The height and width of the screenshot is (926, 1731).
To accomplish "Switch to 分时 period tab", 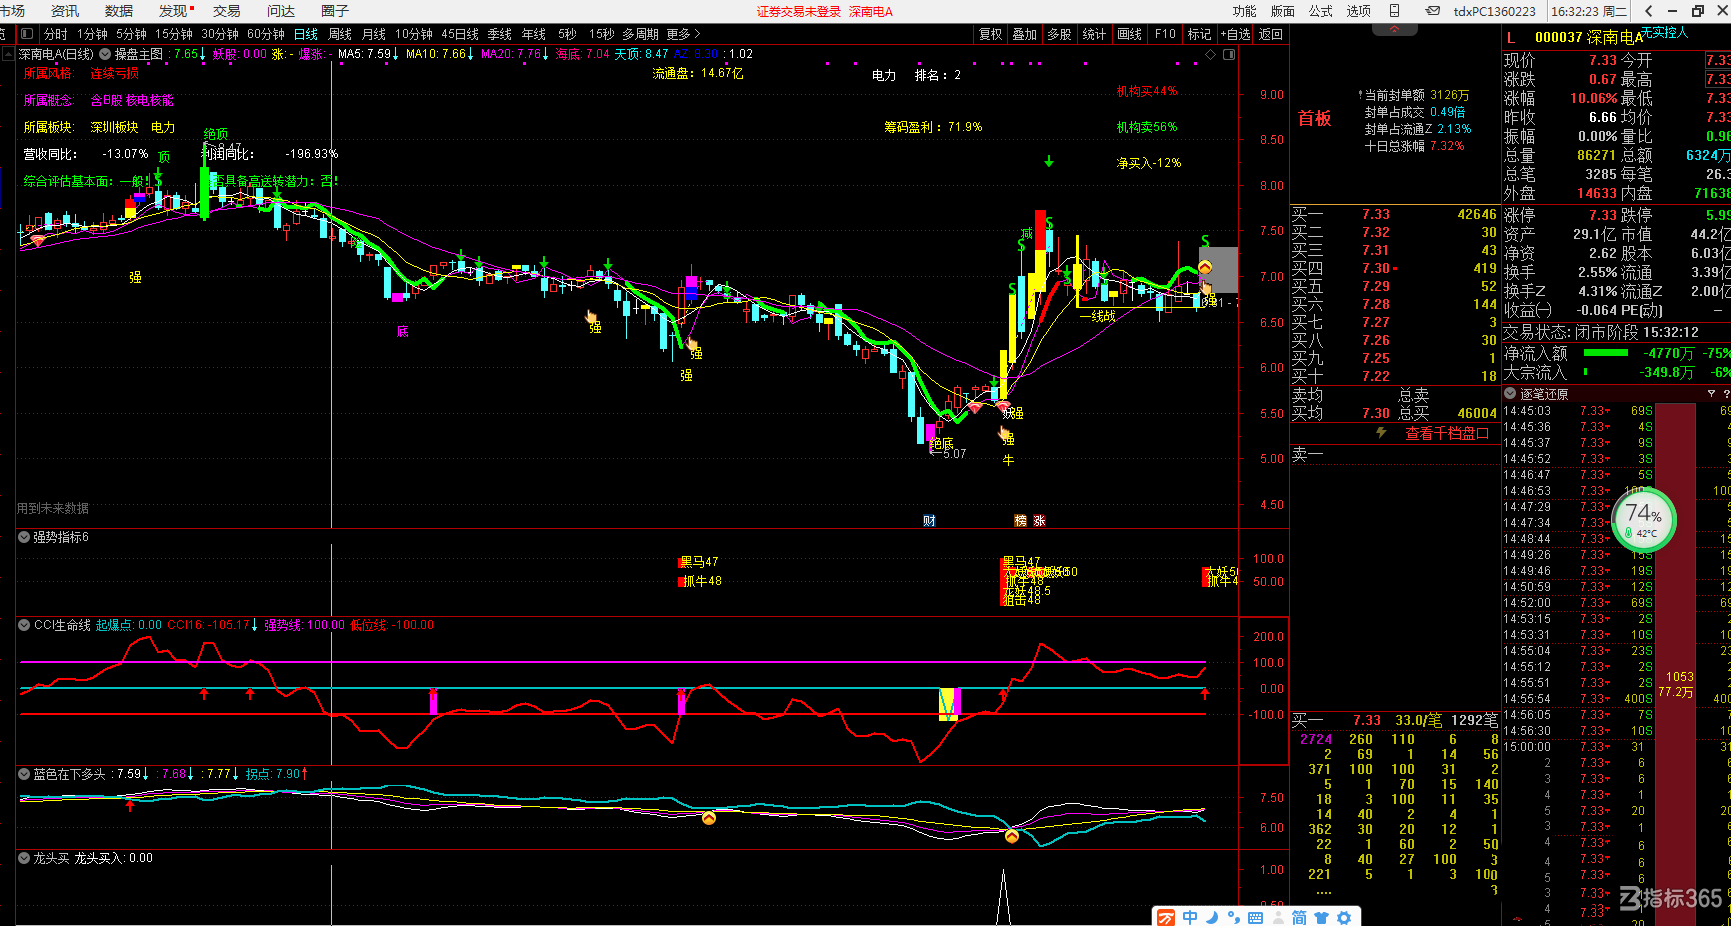I will [56, 34].
